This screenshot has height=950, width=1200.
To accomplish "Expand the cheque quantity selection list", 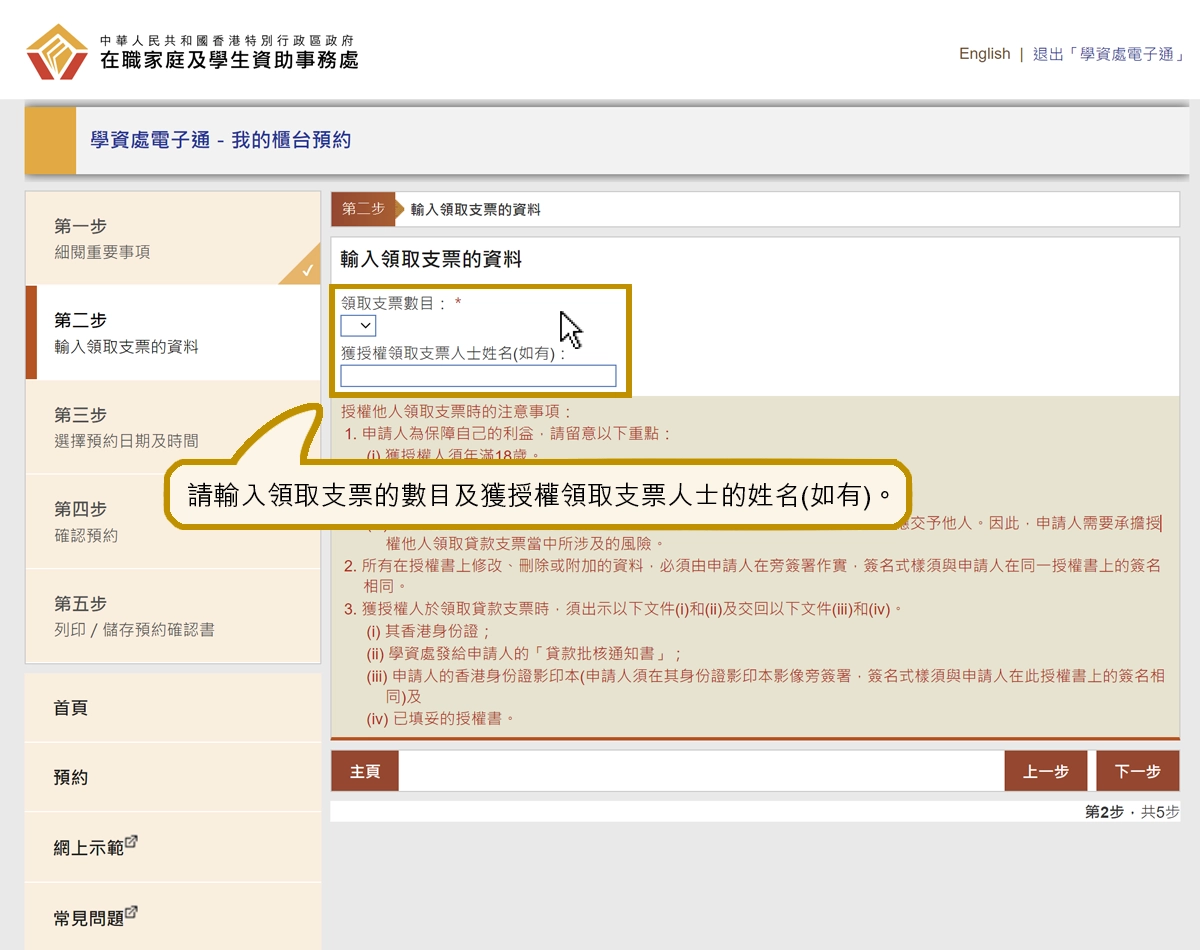I will point(359,326).
